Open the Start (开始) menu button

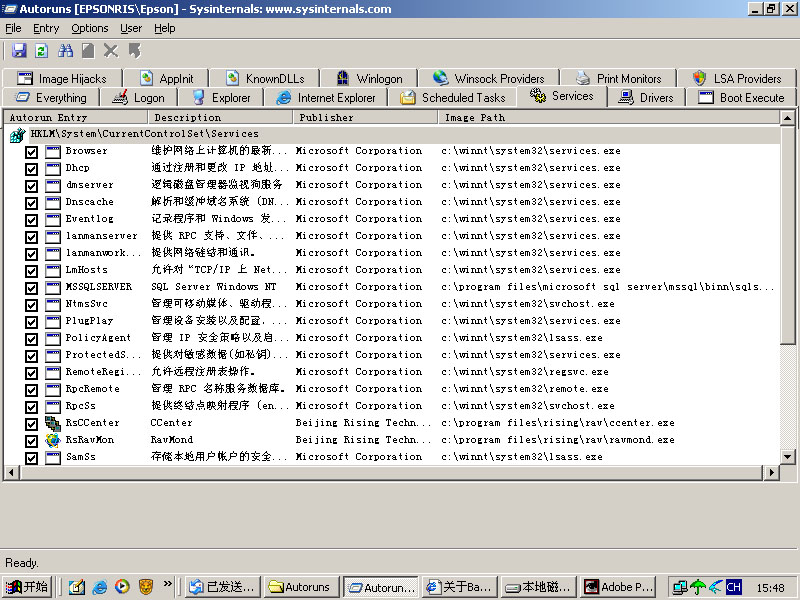pyautogui.click(x=28, y=587)
